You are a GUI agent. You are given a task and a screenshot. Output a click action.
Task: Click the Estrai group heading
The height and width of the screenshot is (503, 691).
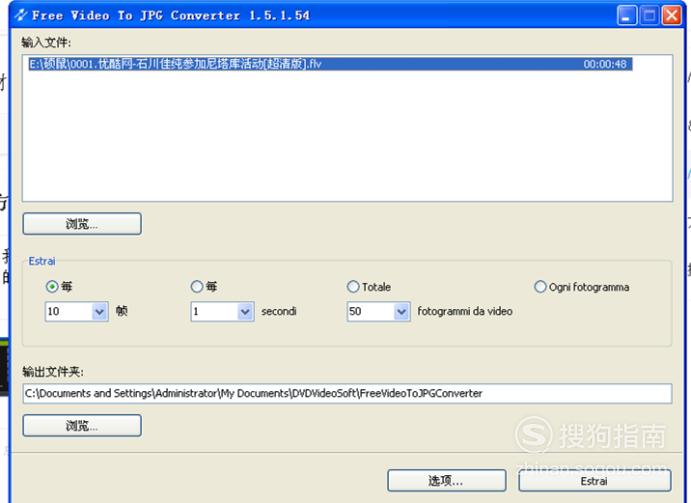tap(42, 261)
